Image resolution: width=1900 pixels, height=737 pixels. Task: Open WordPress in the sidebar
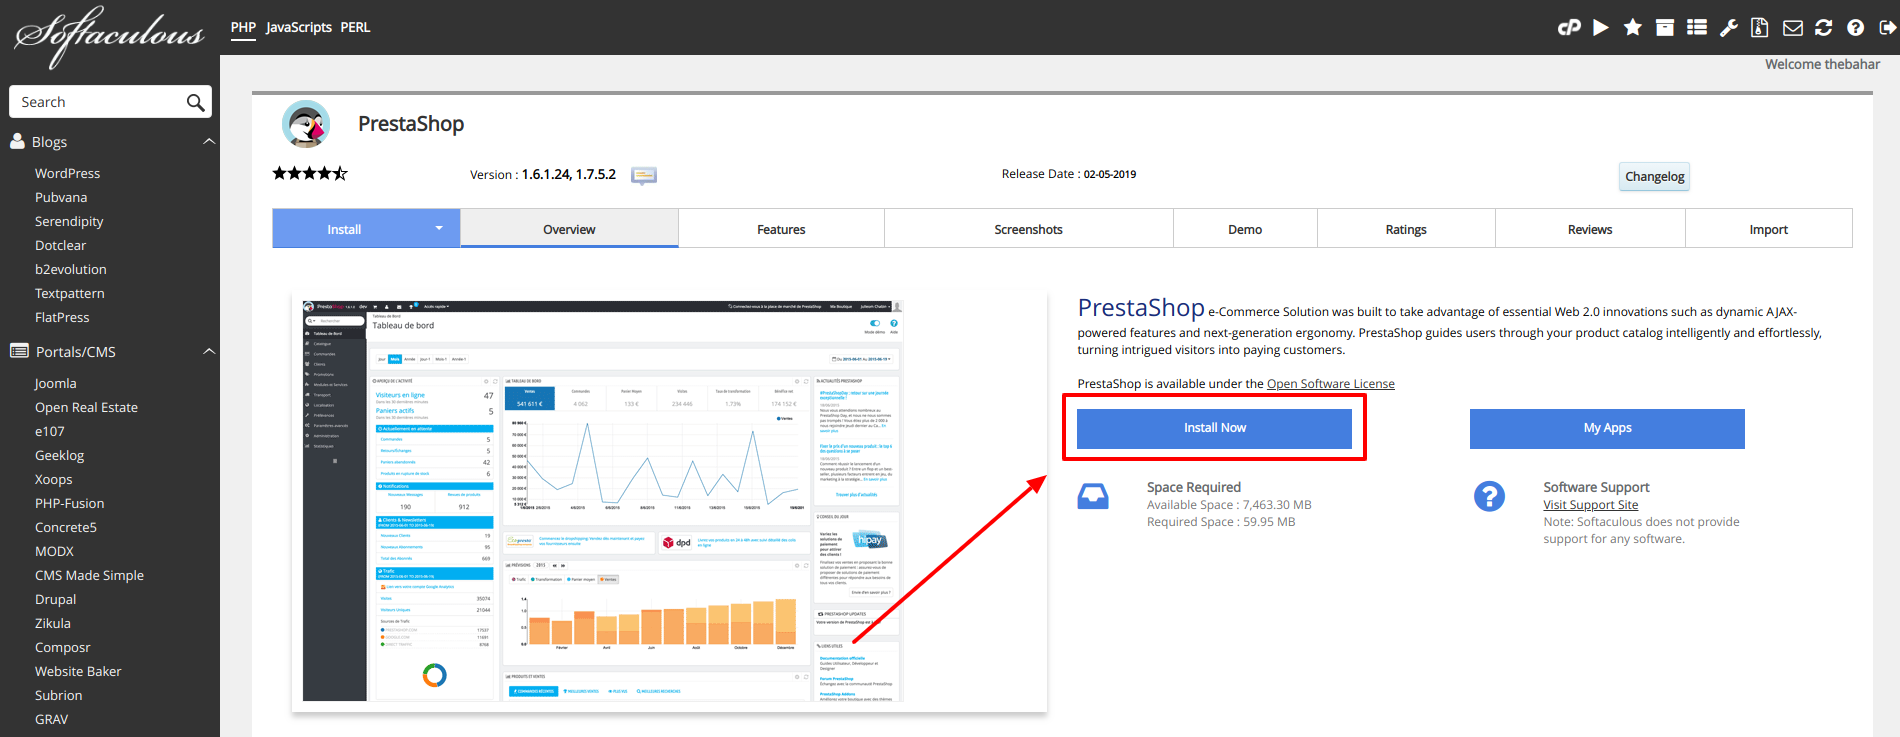67,173
